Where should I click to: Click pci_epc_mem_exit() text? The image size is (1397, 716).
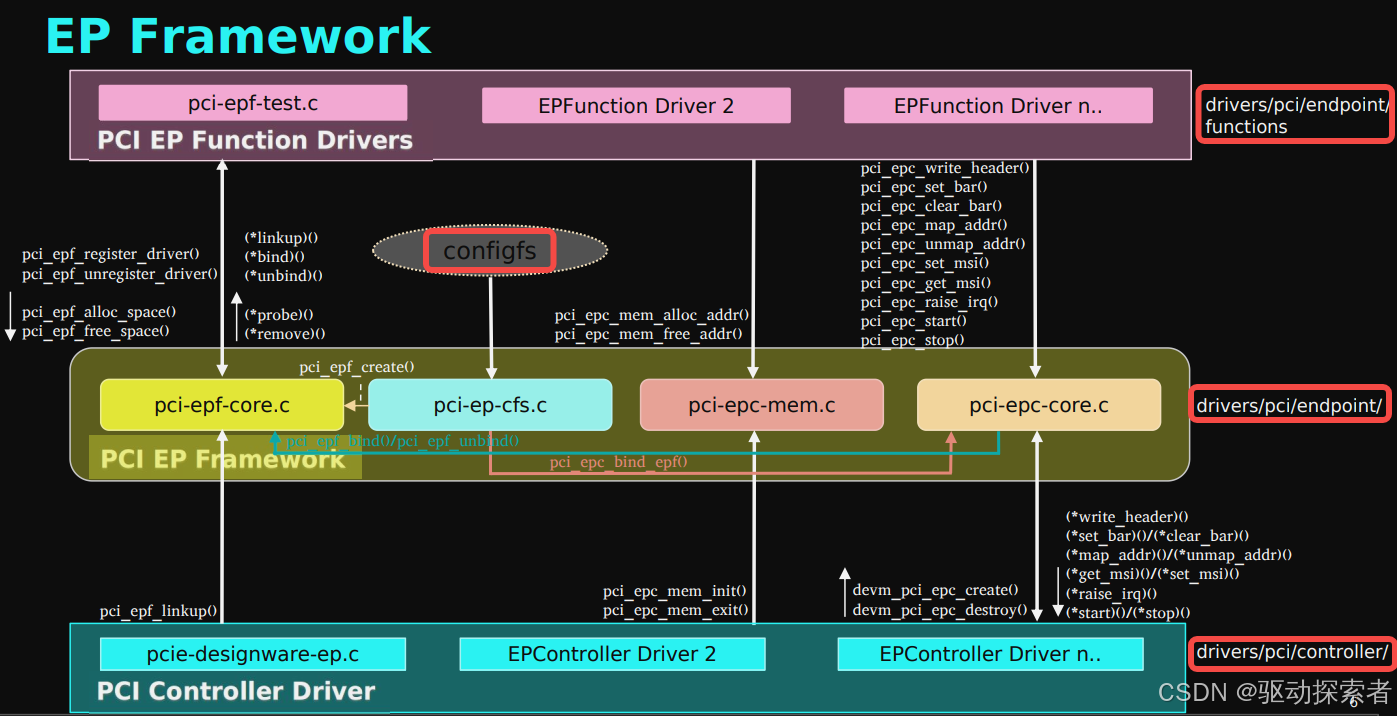pyautogui.click(x=675, y=610)
